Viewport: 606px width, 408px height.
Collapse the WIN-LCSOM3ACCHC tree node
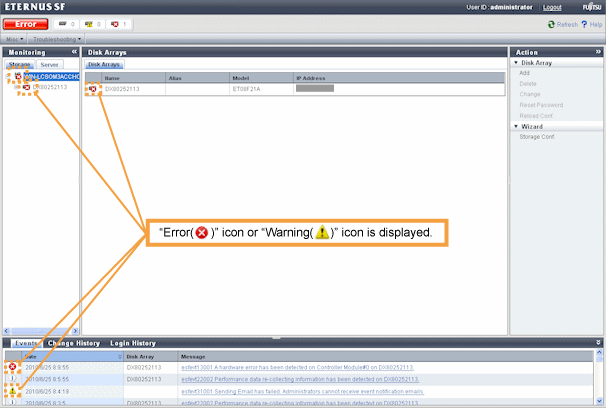point(8,76)
